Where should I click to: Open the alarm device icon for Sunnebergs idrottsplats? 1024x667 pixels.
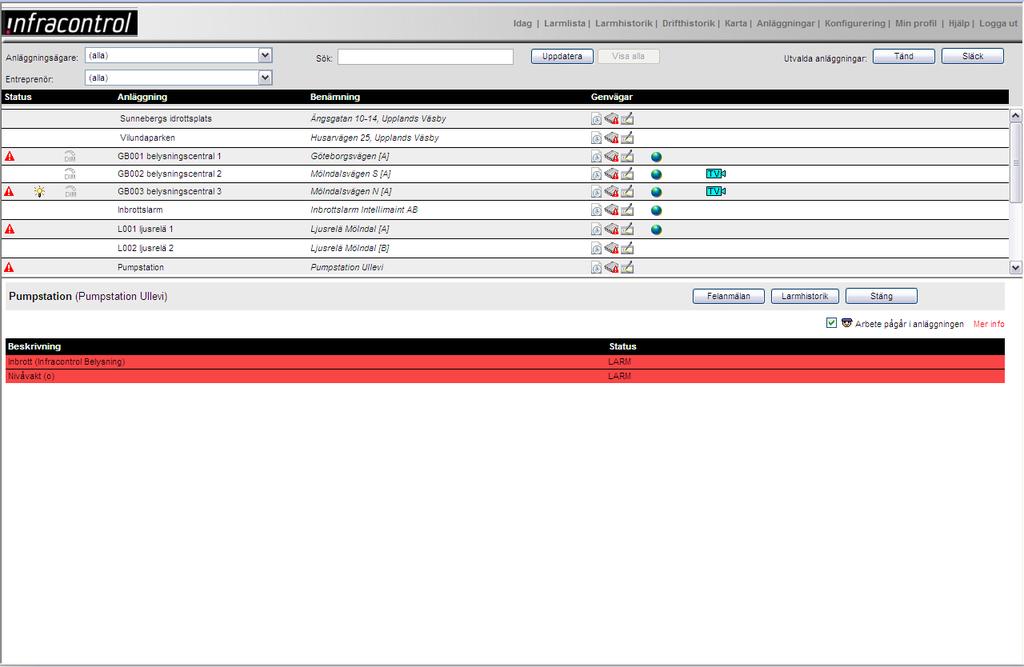[x=611, y=119]
